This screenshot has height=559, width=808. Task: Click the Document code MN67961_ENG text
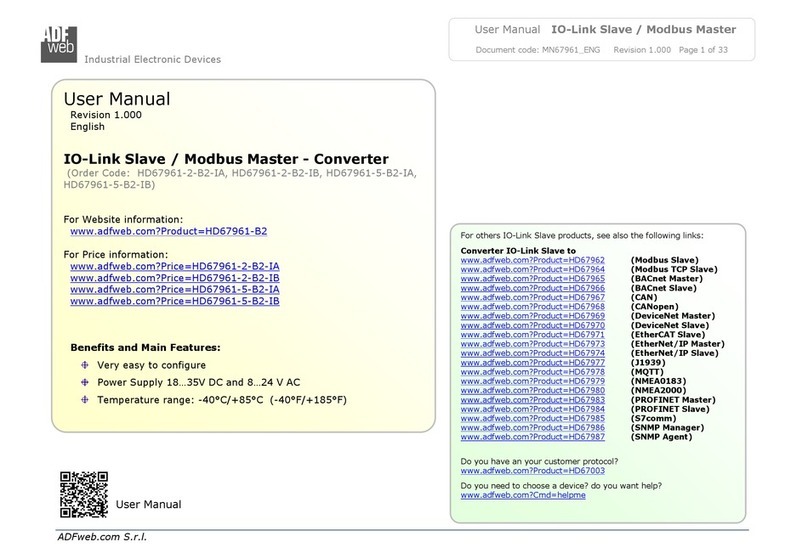point(538,50)
